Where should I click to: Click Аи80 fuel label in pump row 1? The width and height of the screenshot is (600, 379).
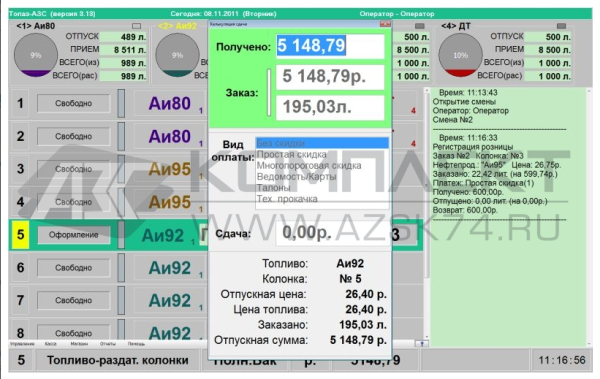pos(170,103)
